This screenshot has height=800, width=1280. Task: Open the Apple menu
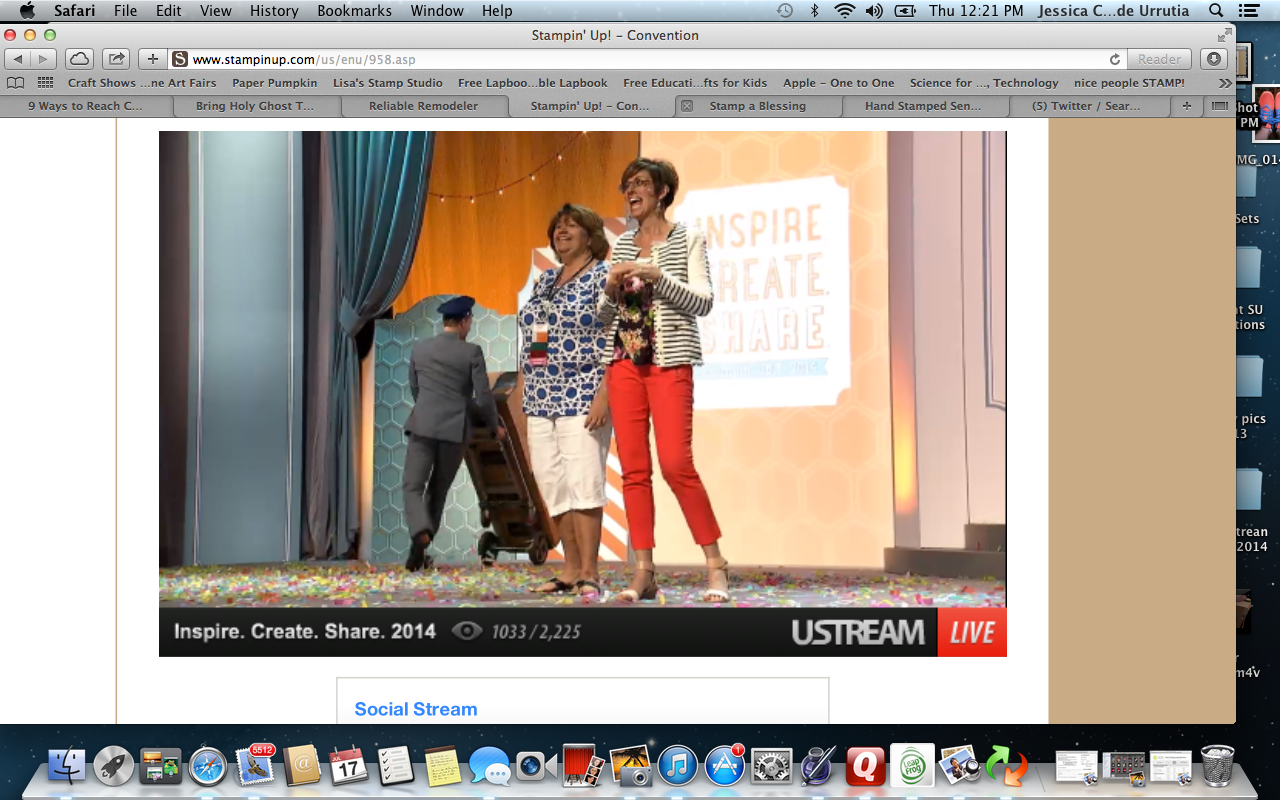(27, 11)
